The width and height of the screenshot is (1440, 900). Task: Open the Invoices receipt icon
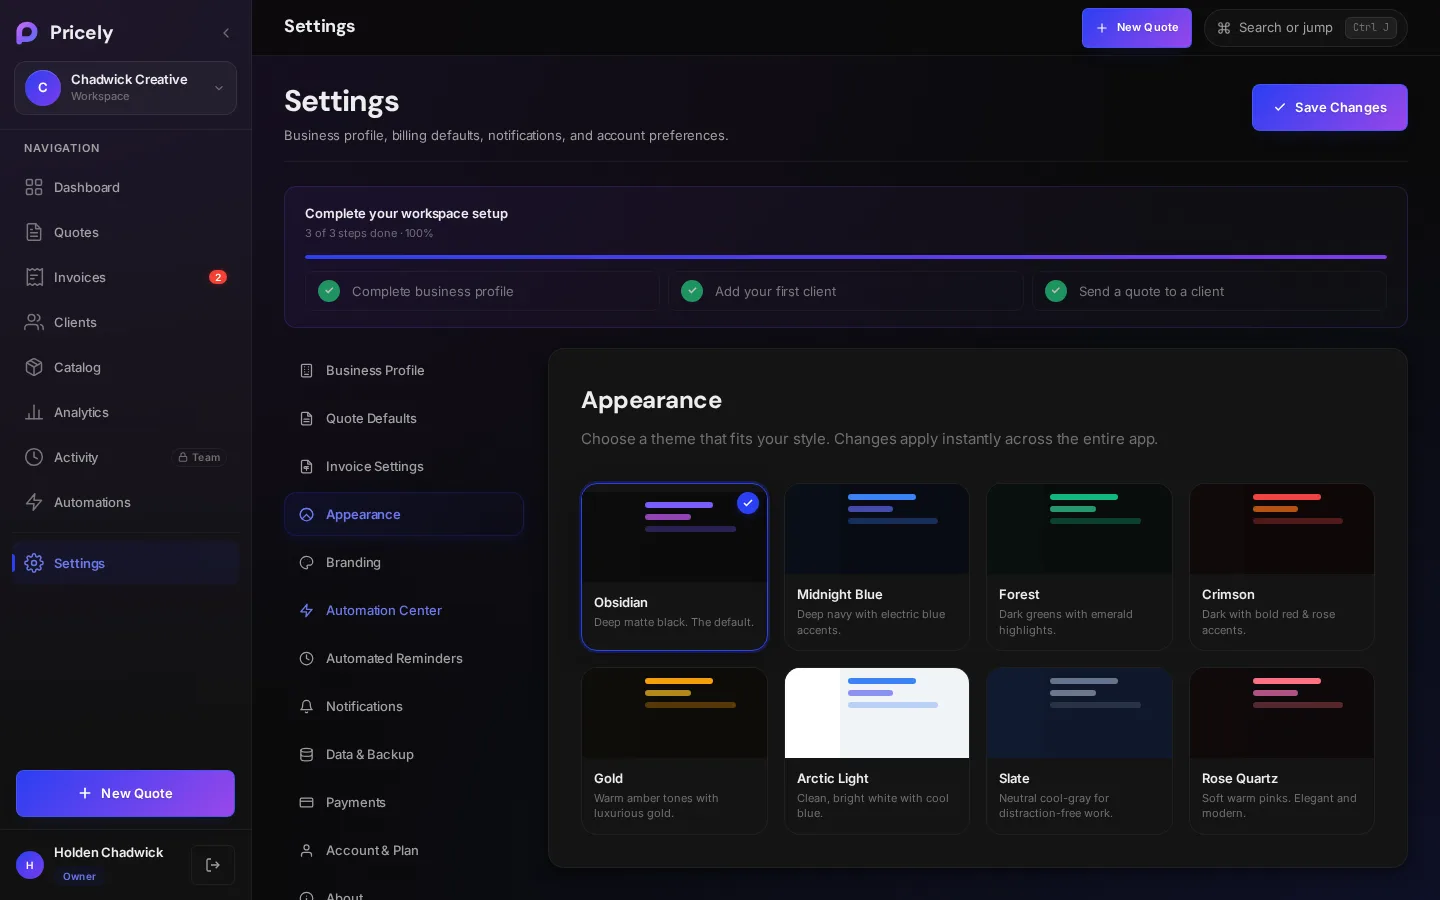click(34, 277)
